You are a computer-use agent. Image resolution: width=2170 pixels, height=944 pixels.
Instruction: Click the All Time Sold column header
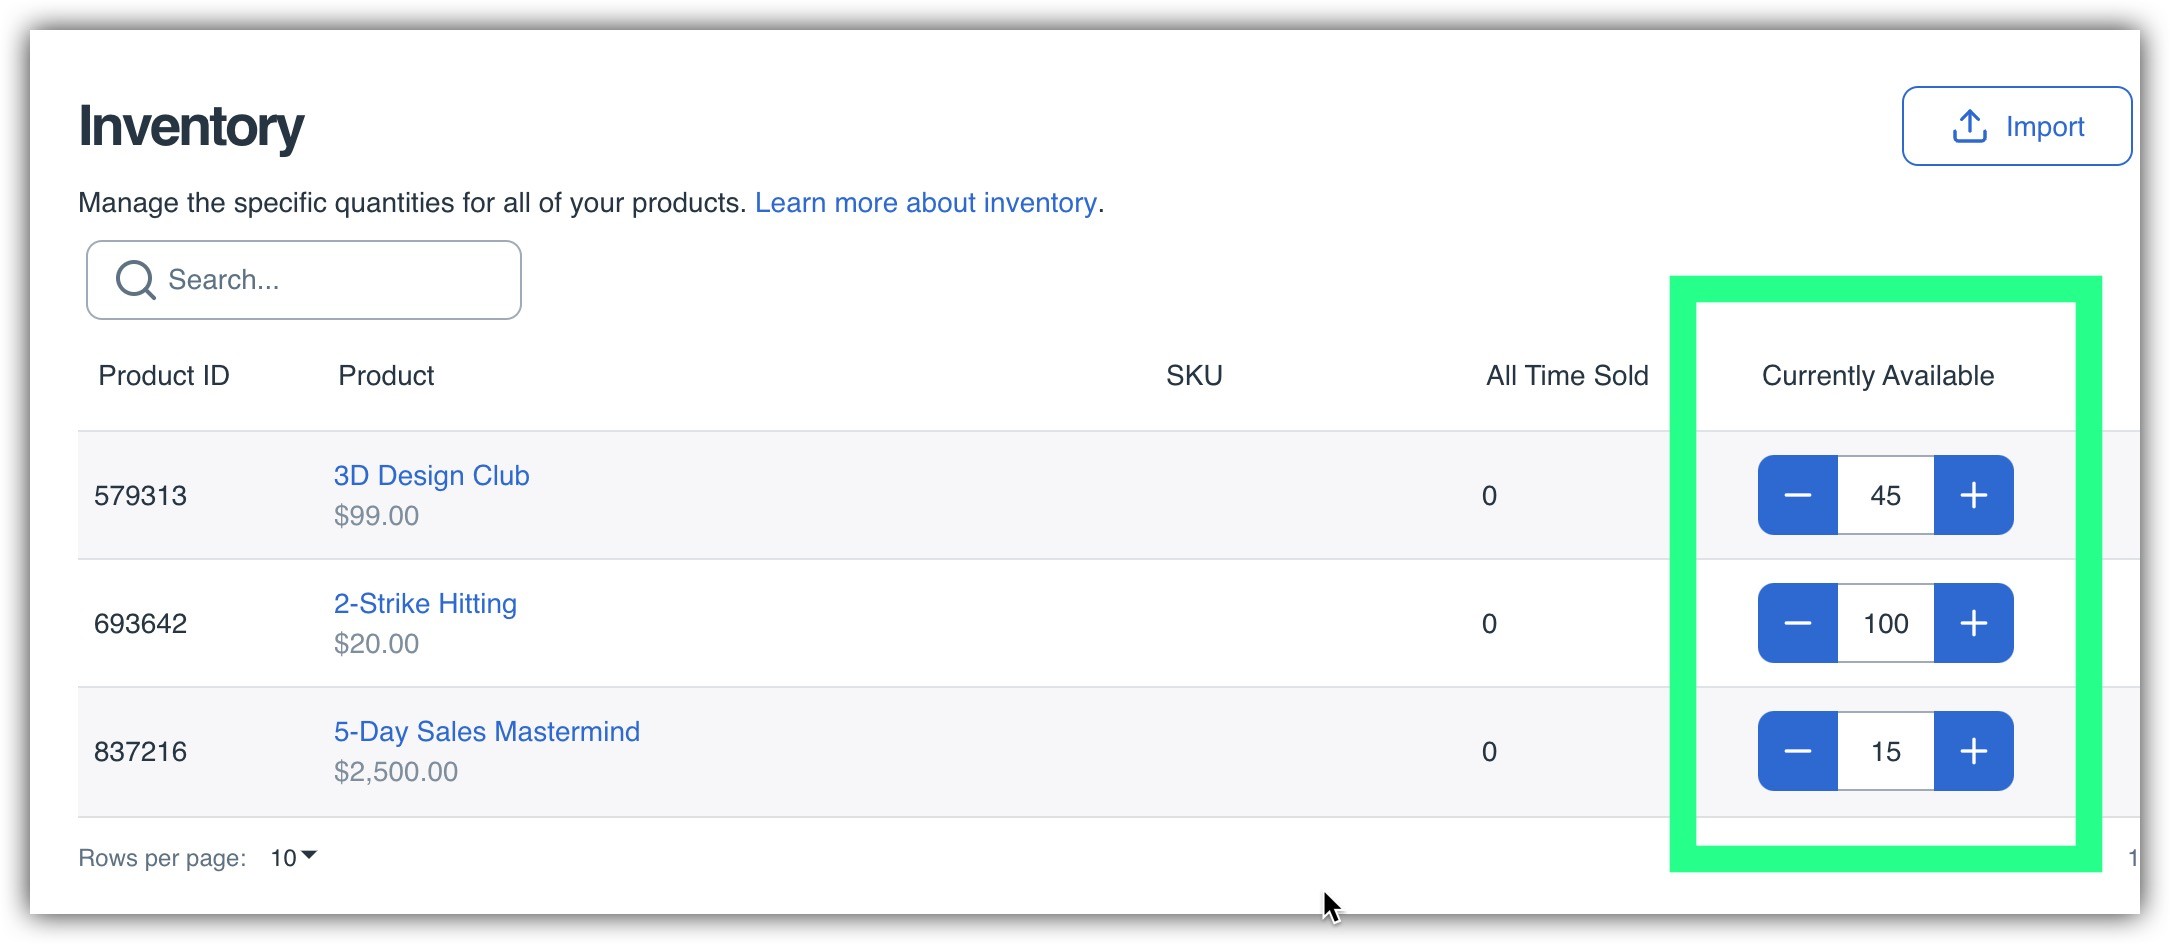point(1566,376)
